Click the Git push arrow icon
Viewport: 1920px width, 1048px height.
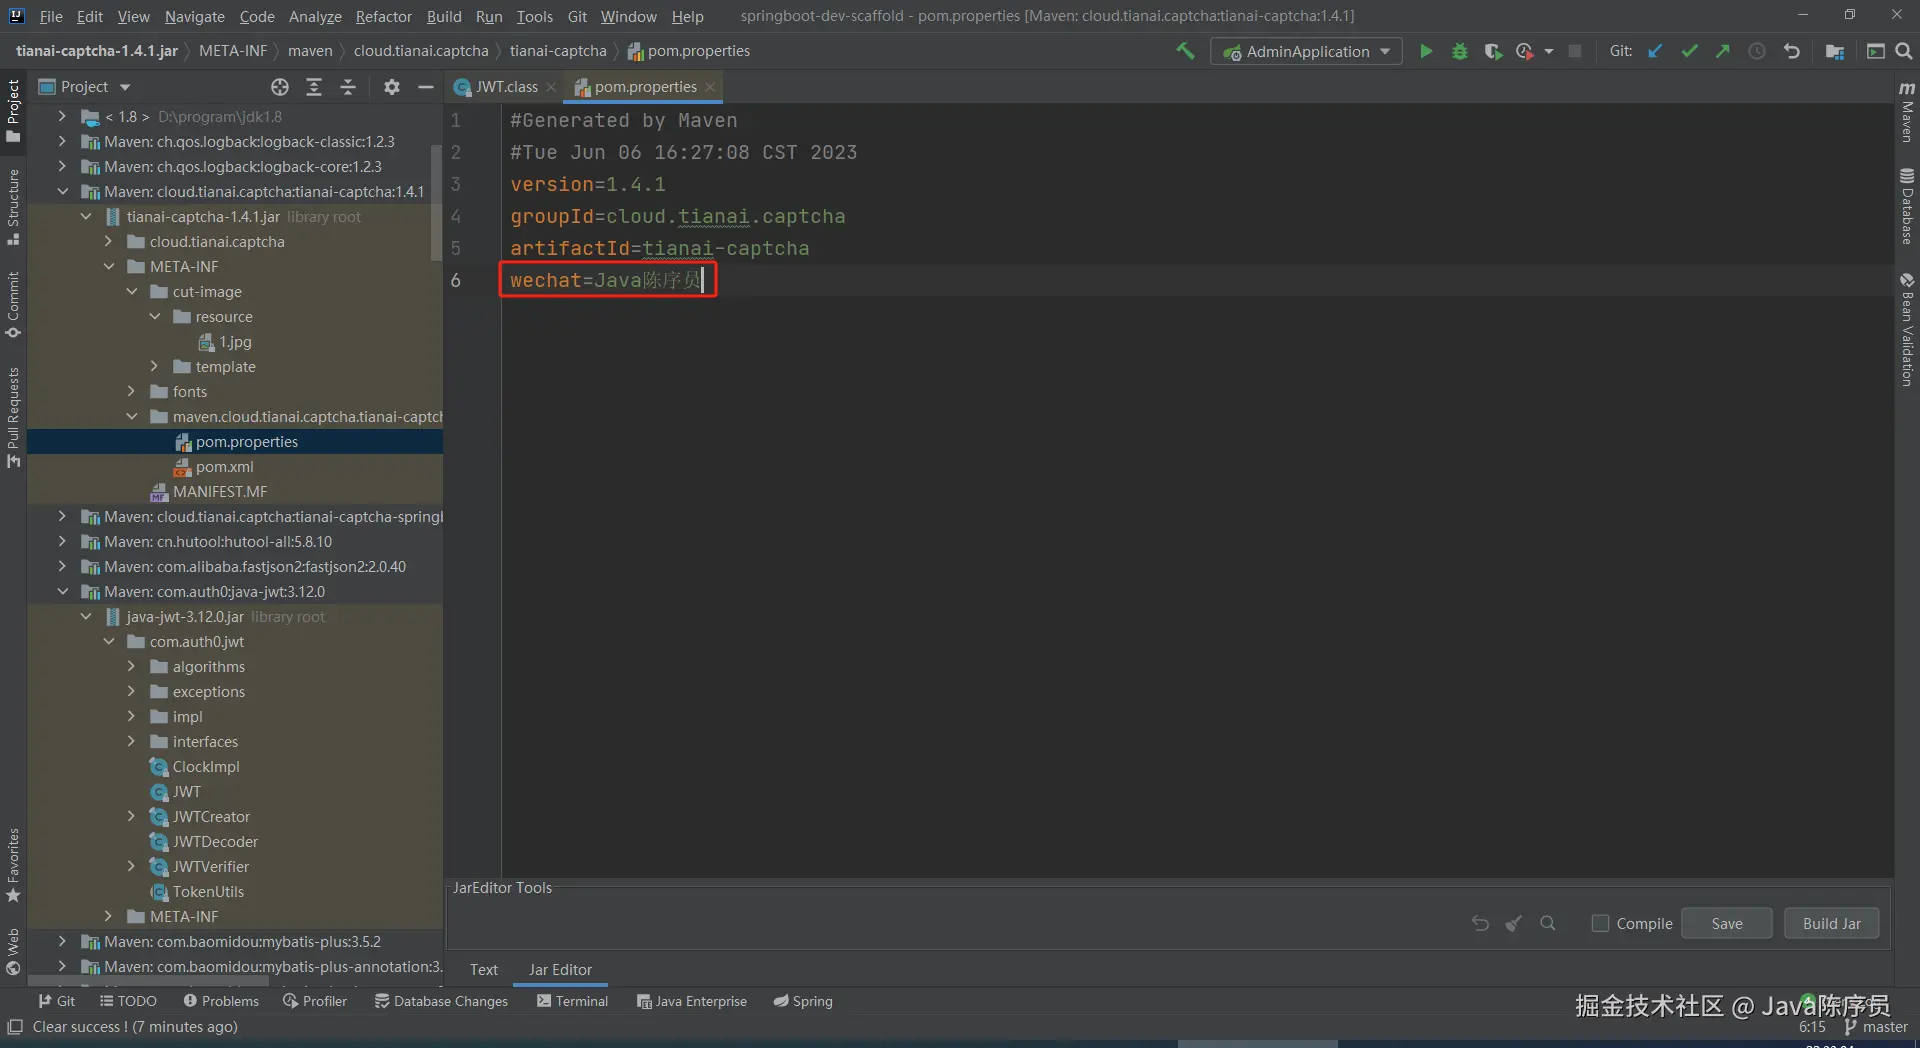pyautogui.click(x=1723, y=51)
